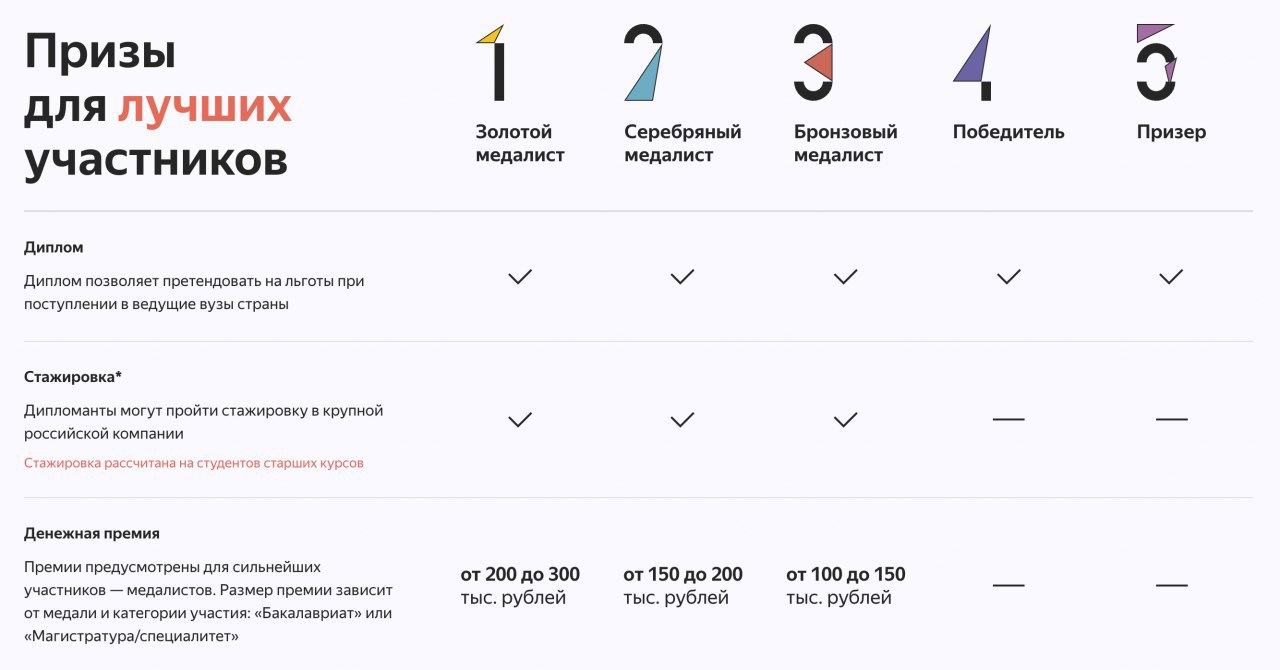
Task: Click Стажировка dash under Победитель
Action: [1009, 420]
